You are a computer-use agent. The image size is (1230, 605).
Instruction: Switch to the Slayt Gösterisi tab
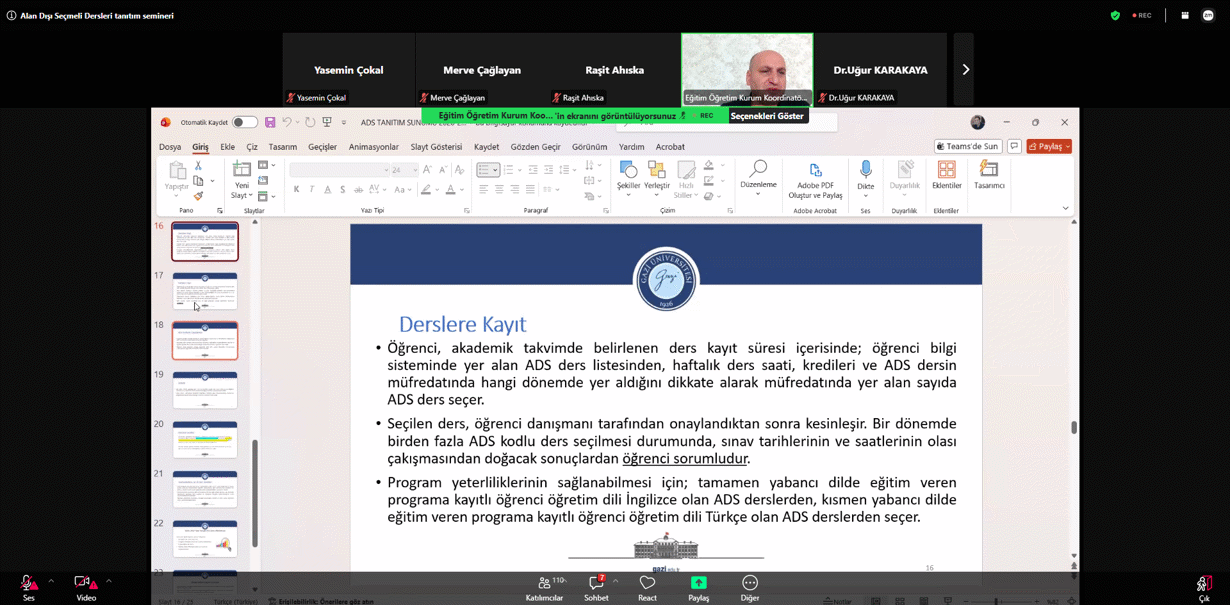coord(436,147)
